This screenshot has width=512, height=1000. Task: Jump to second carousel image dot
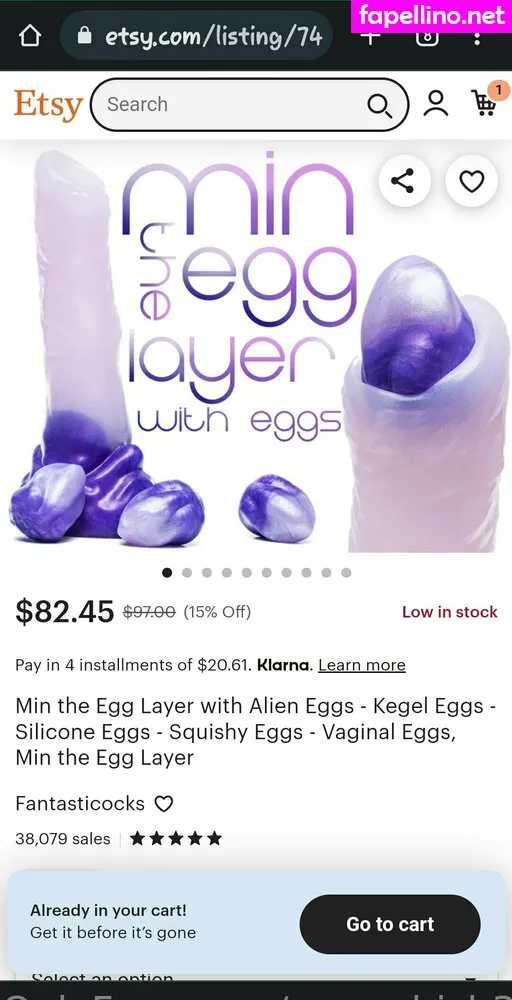pyautogui.click(x=187, y=573)
